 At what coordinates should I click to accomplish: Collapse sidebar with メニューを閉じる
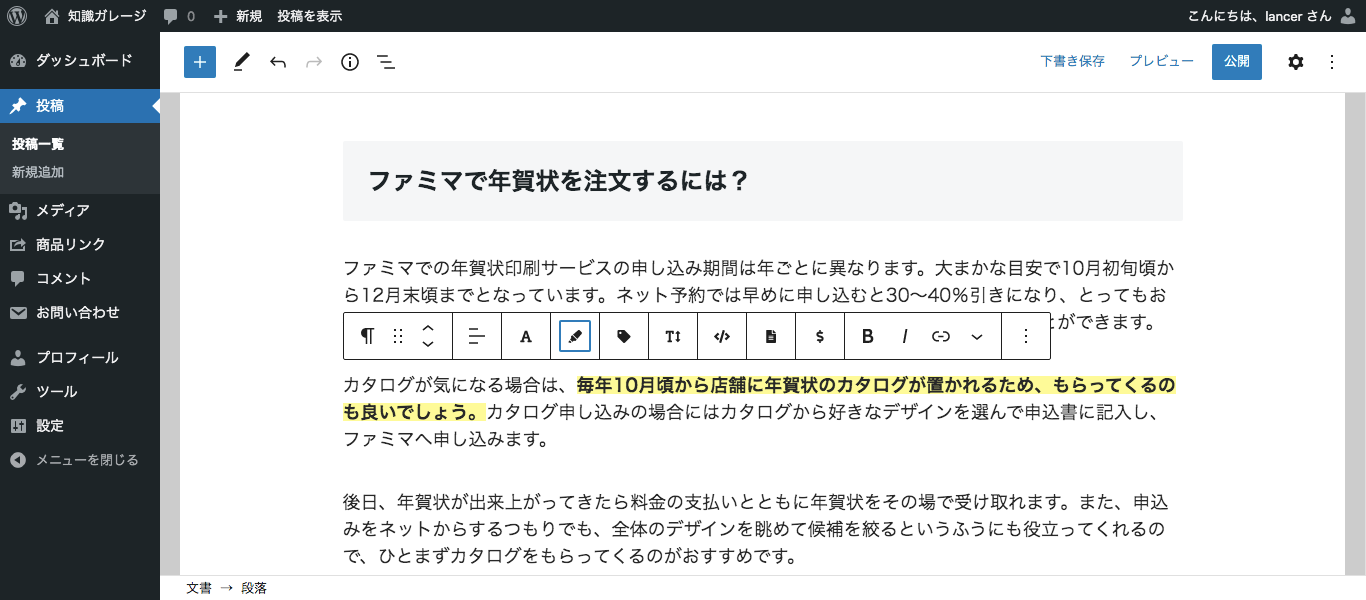coord(80,460)
